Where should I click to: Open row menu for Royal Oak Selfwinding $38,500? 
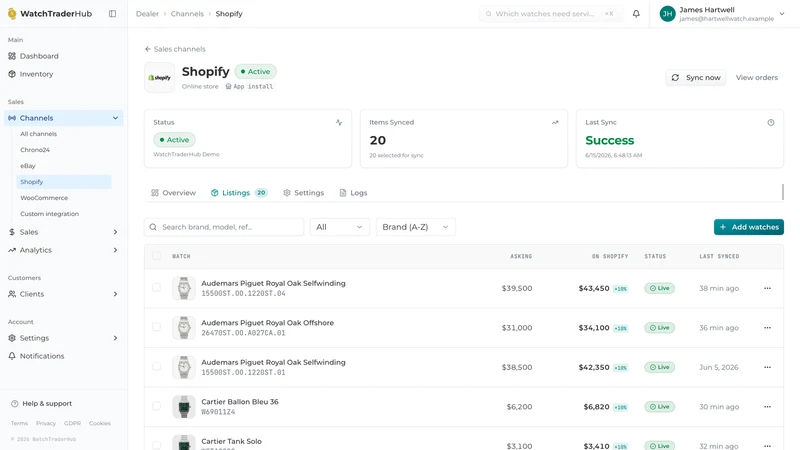767,367
